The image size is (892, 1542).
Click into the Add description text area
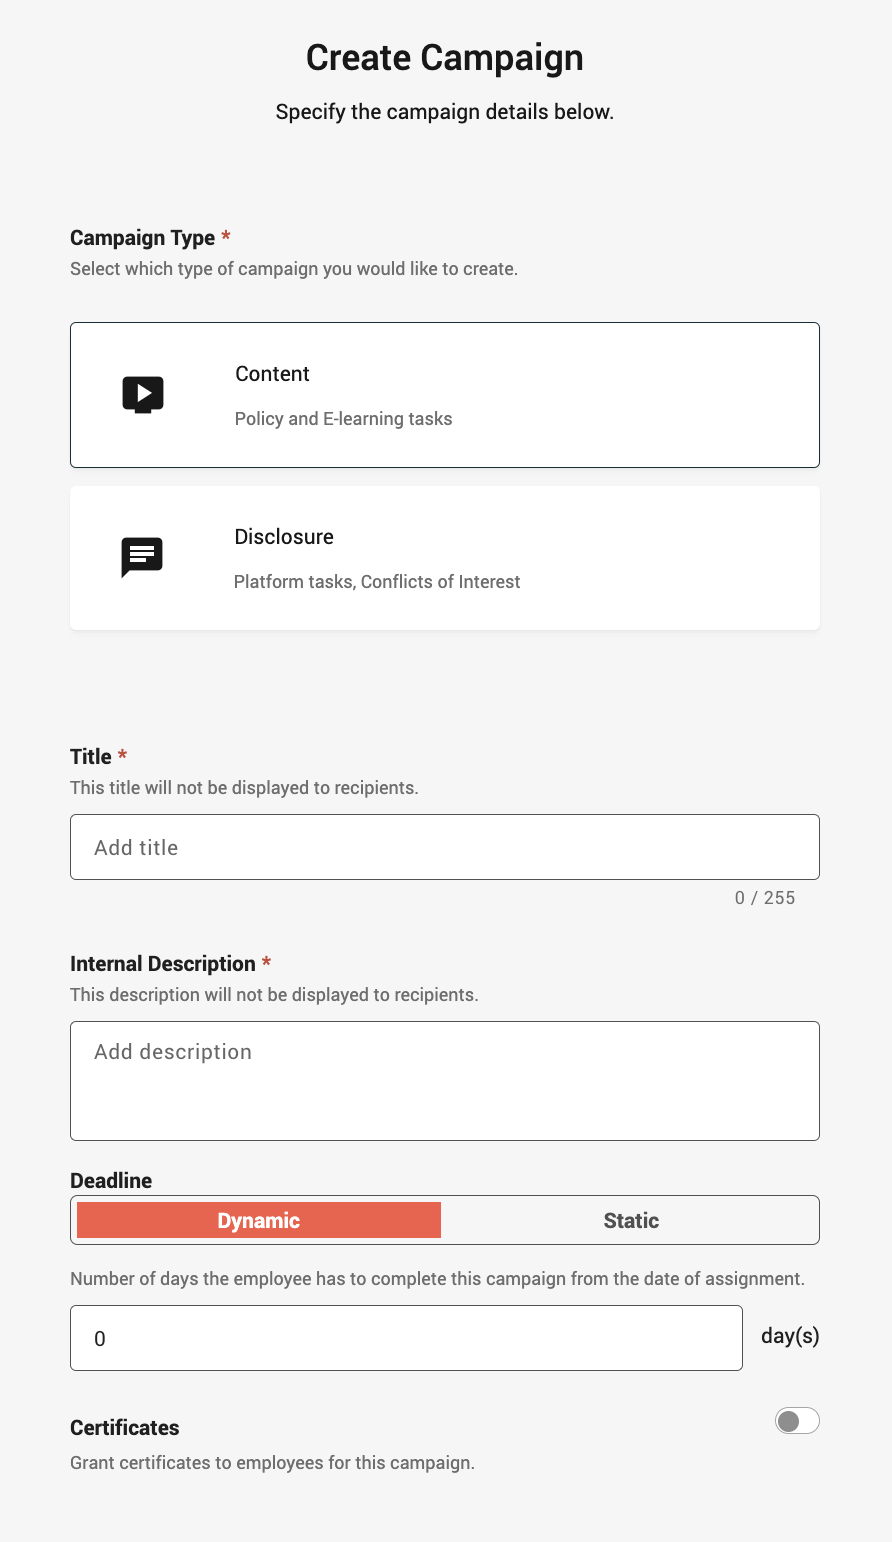tap(445, 1081)
